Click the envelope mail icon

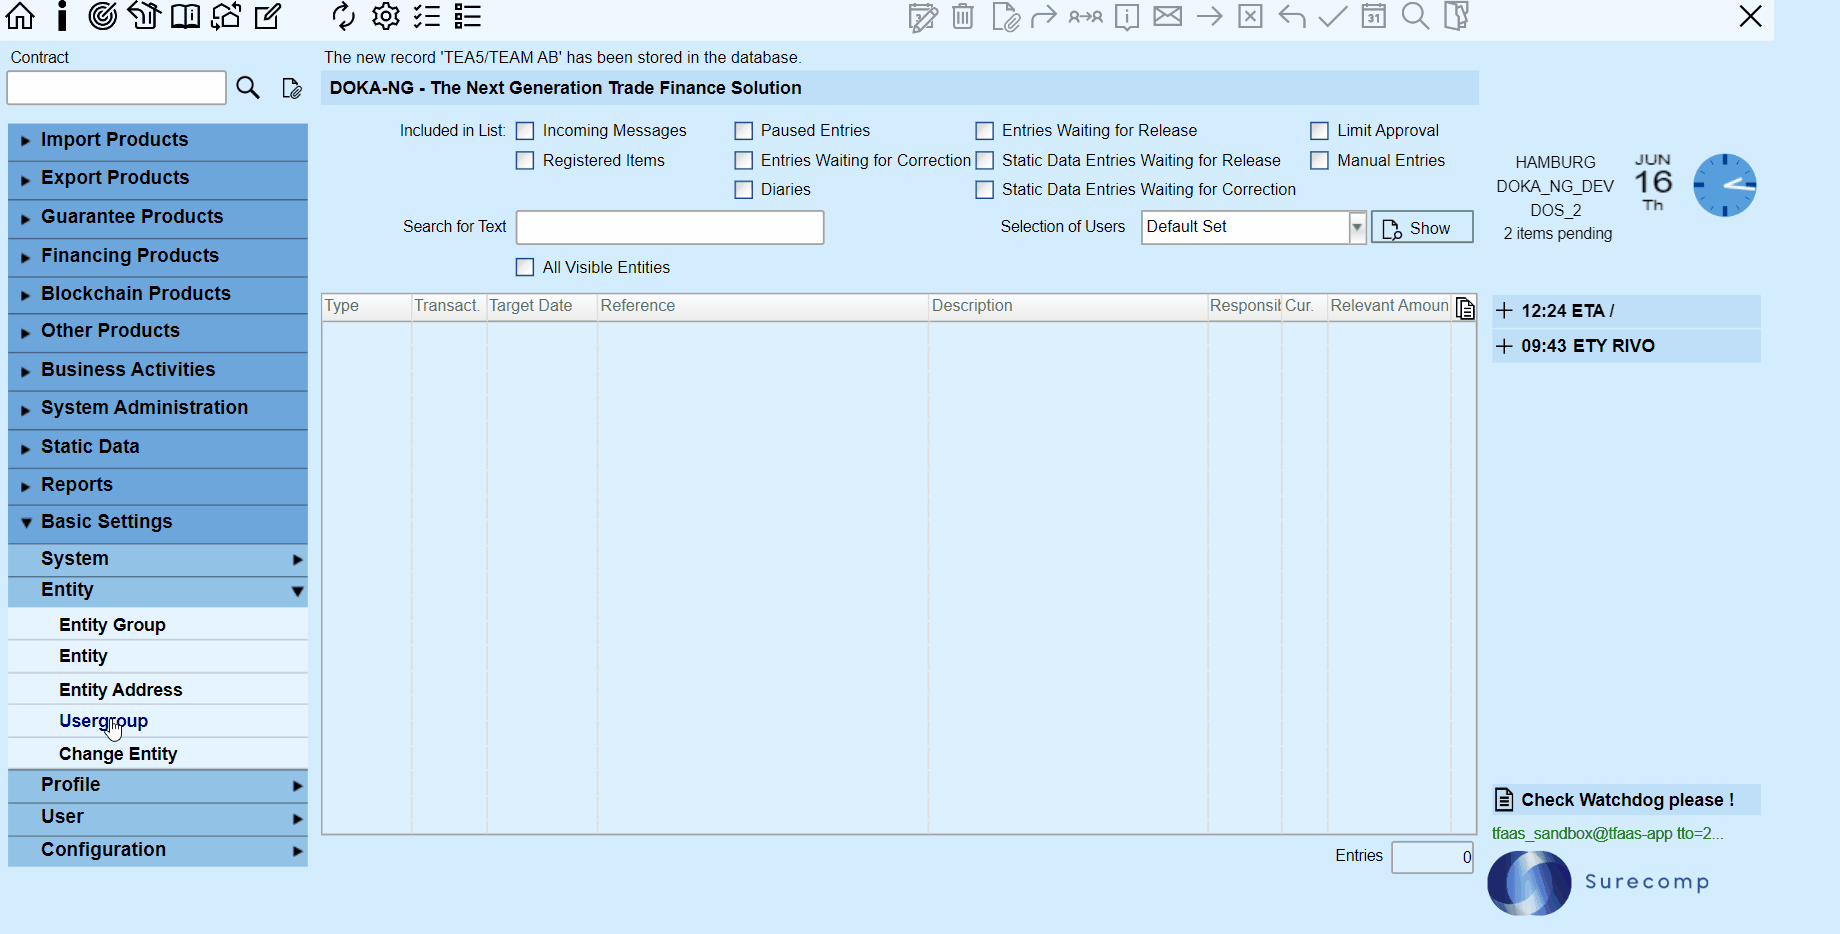click(1168, 16)
